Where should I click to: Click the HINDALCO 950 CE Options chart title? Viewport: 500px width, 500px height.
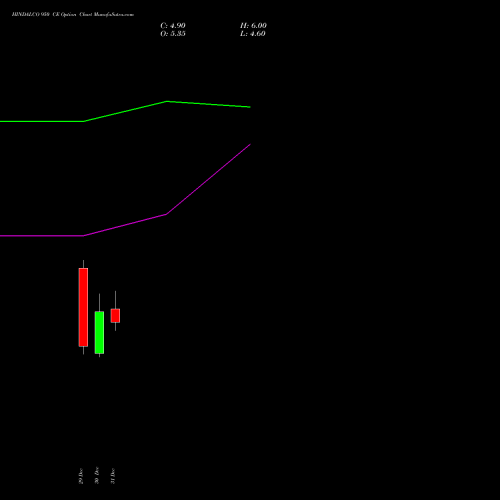click(x=73, y=15)
